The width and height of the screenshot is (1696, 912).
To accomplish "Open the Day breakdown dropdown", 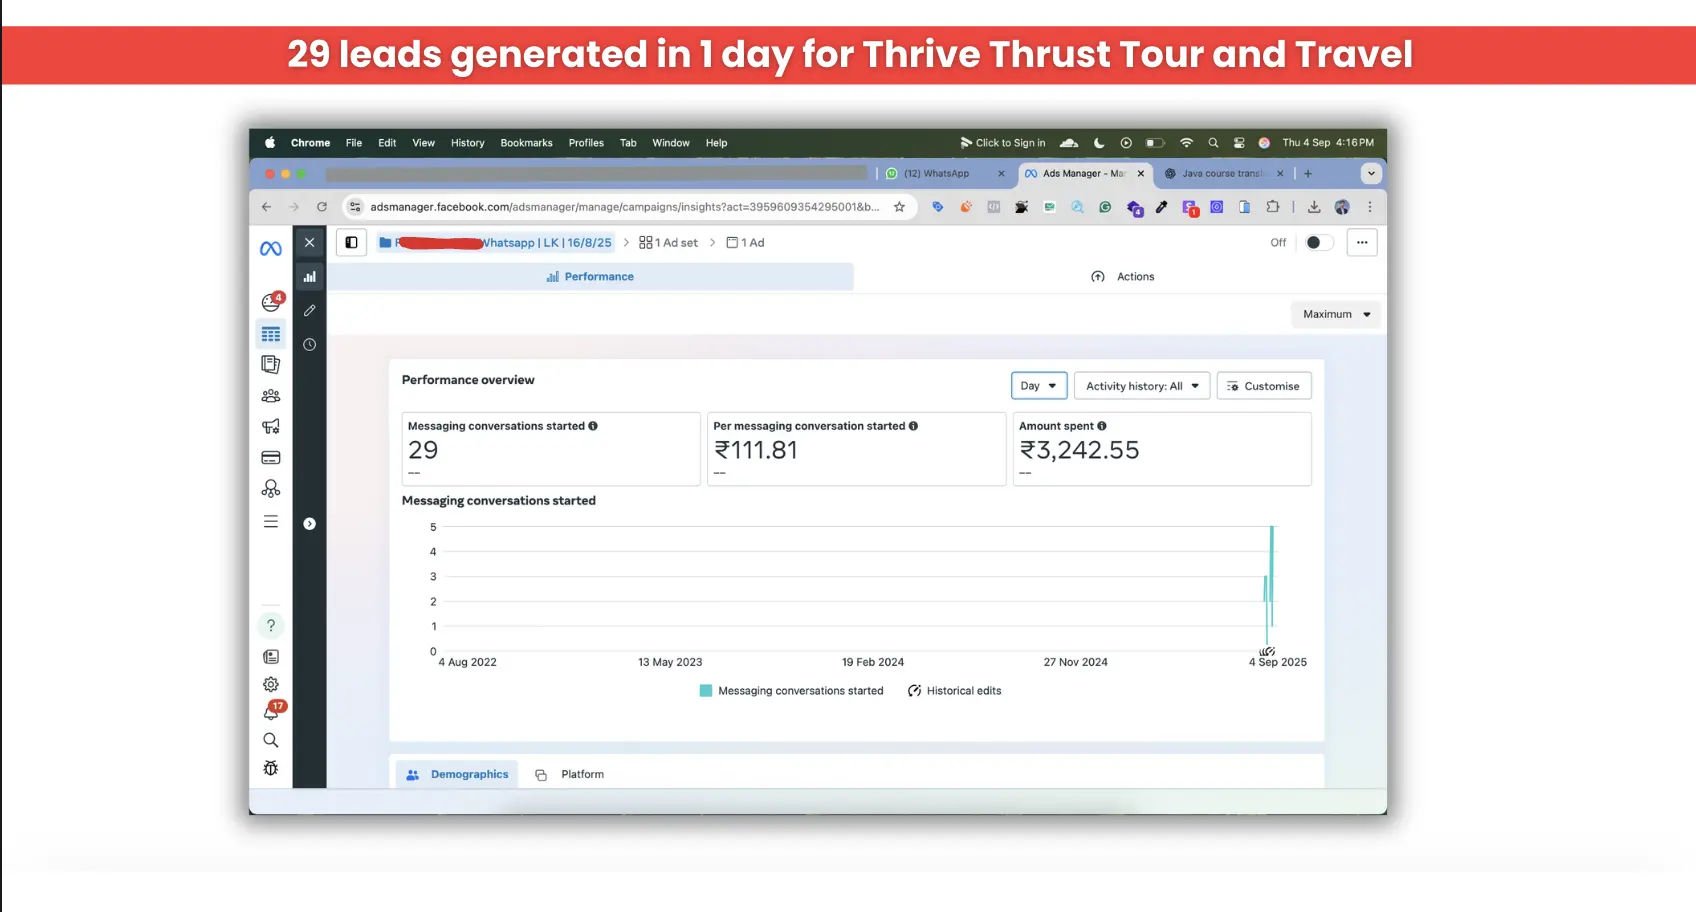I will (1039, 386).
